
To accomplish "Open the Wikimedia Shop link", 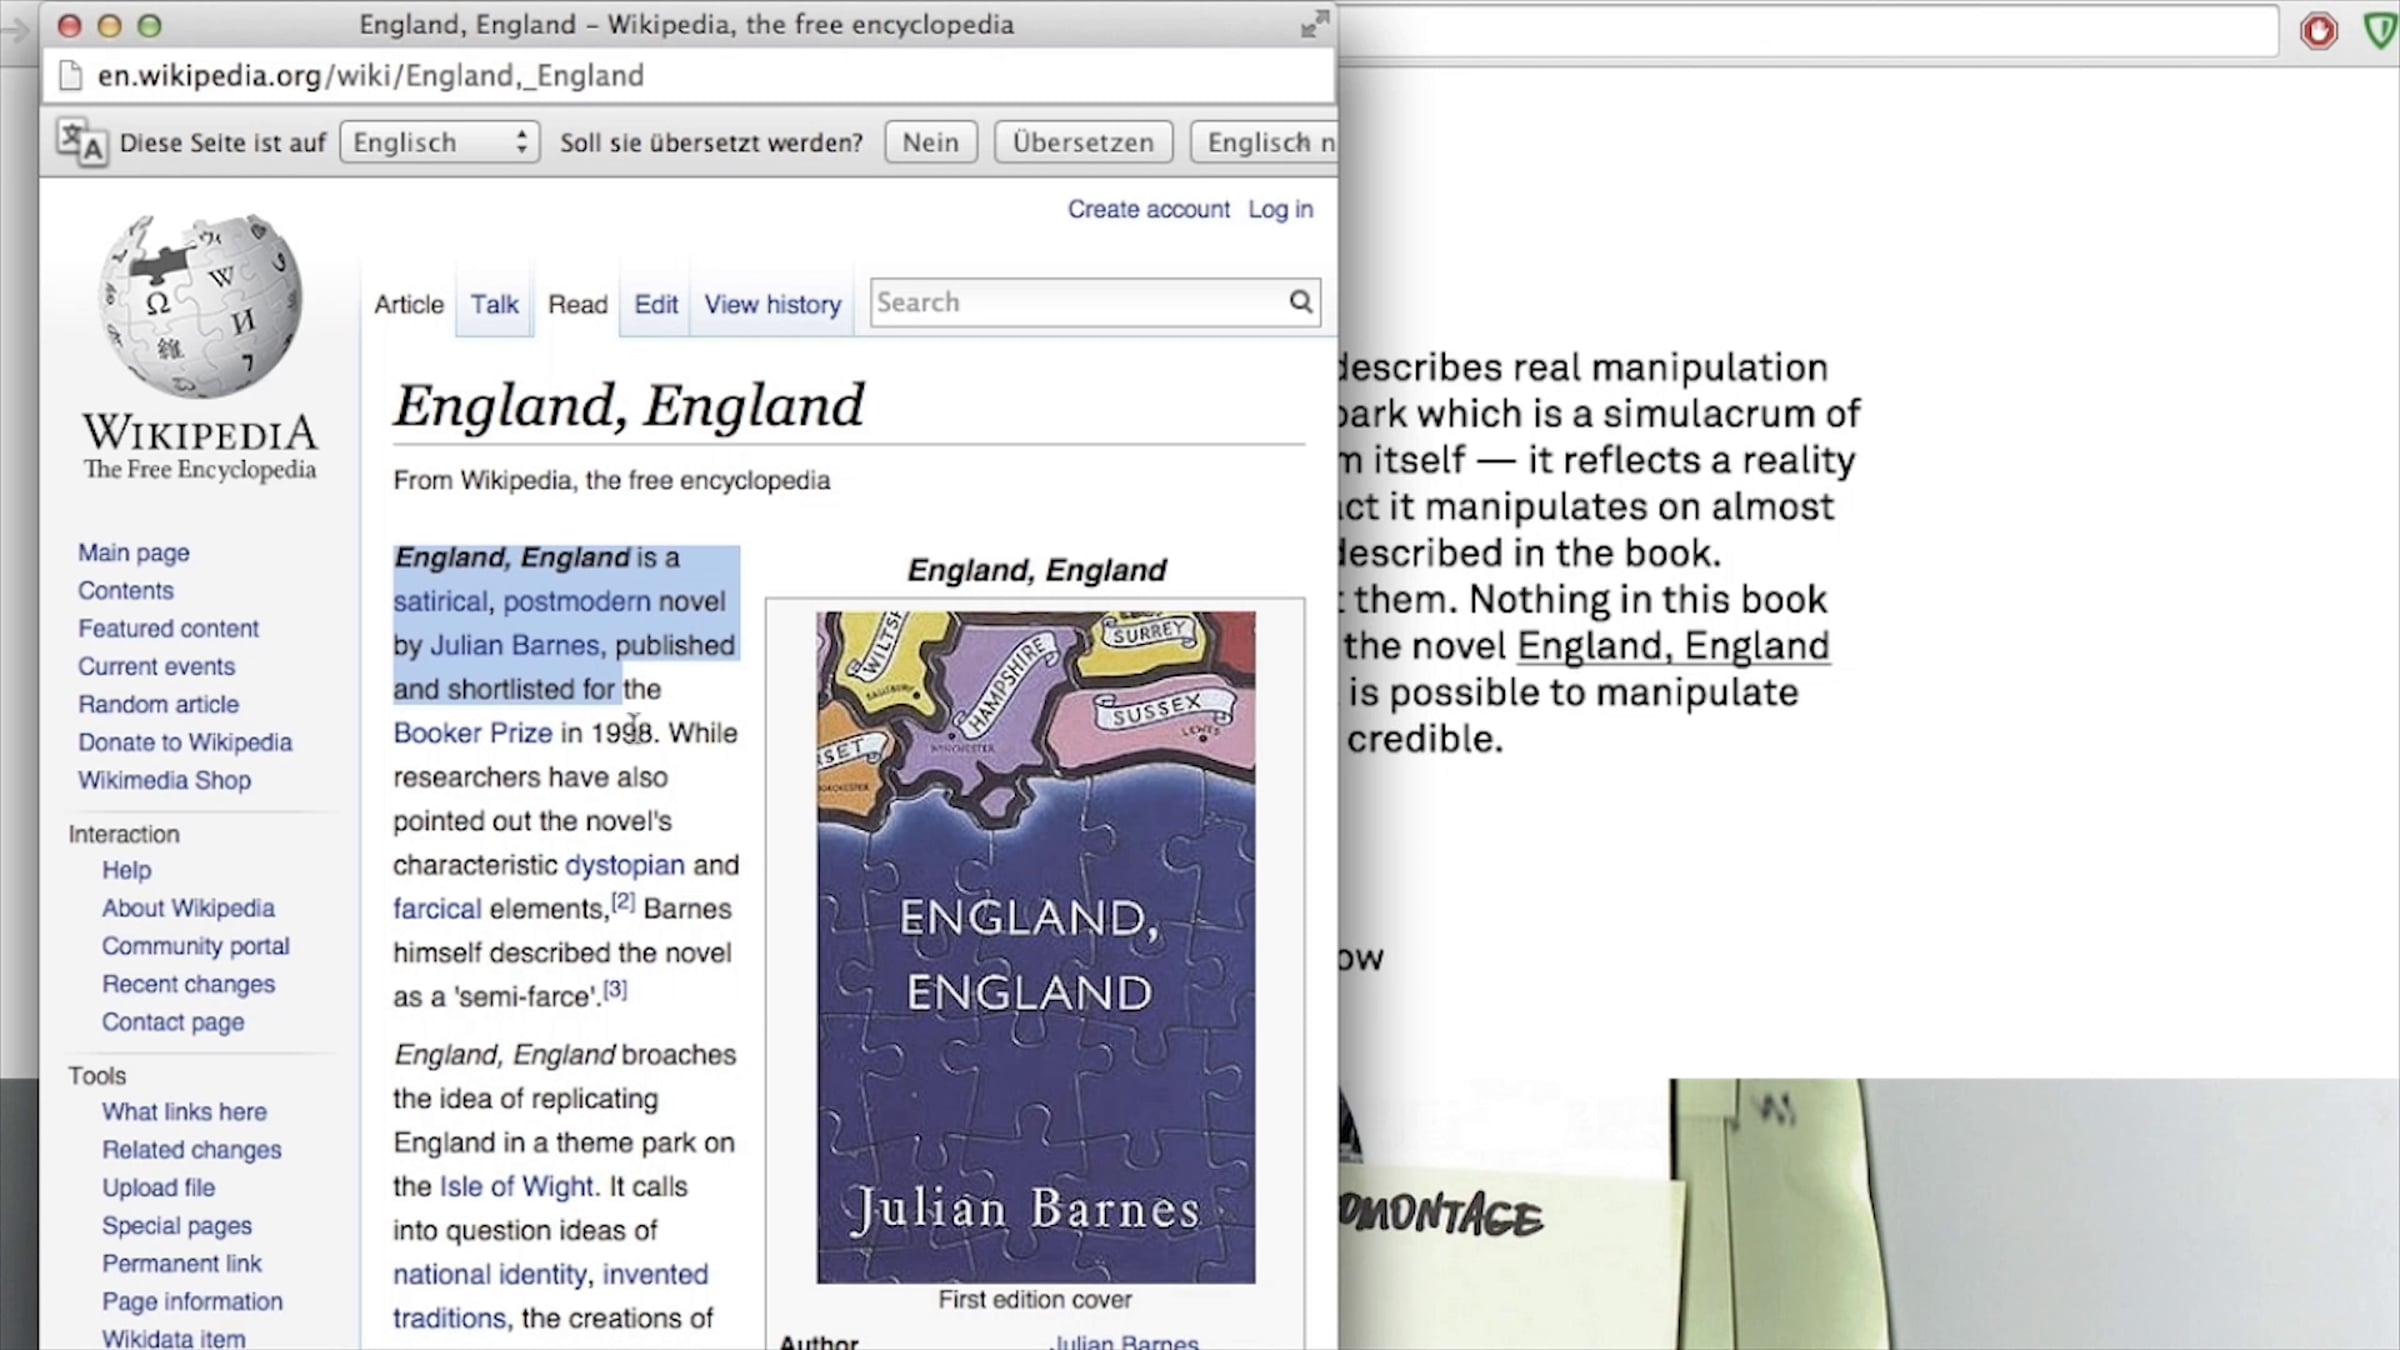I will coord(165,781).
